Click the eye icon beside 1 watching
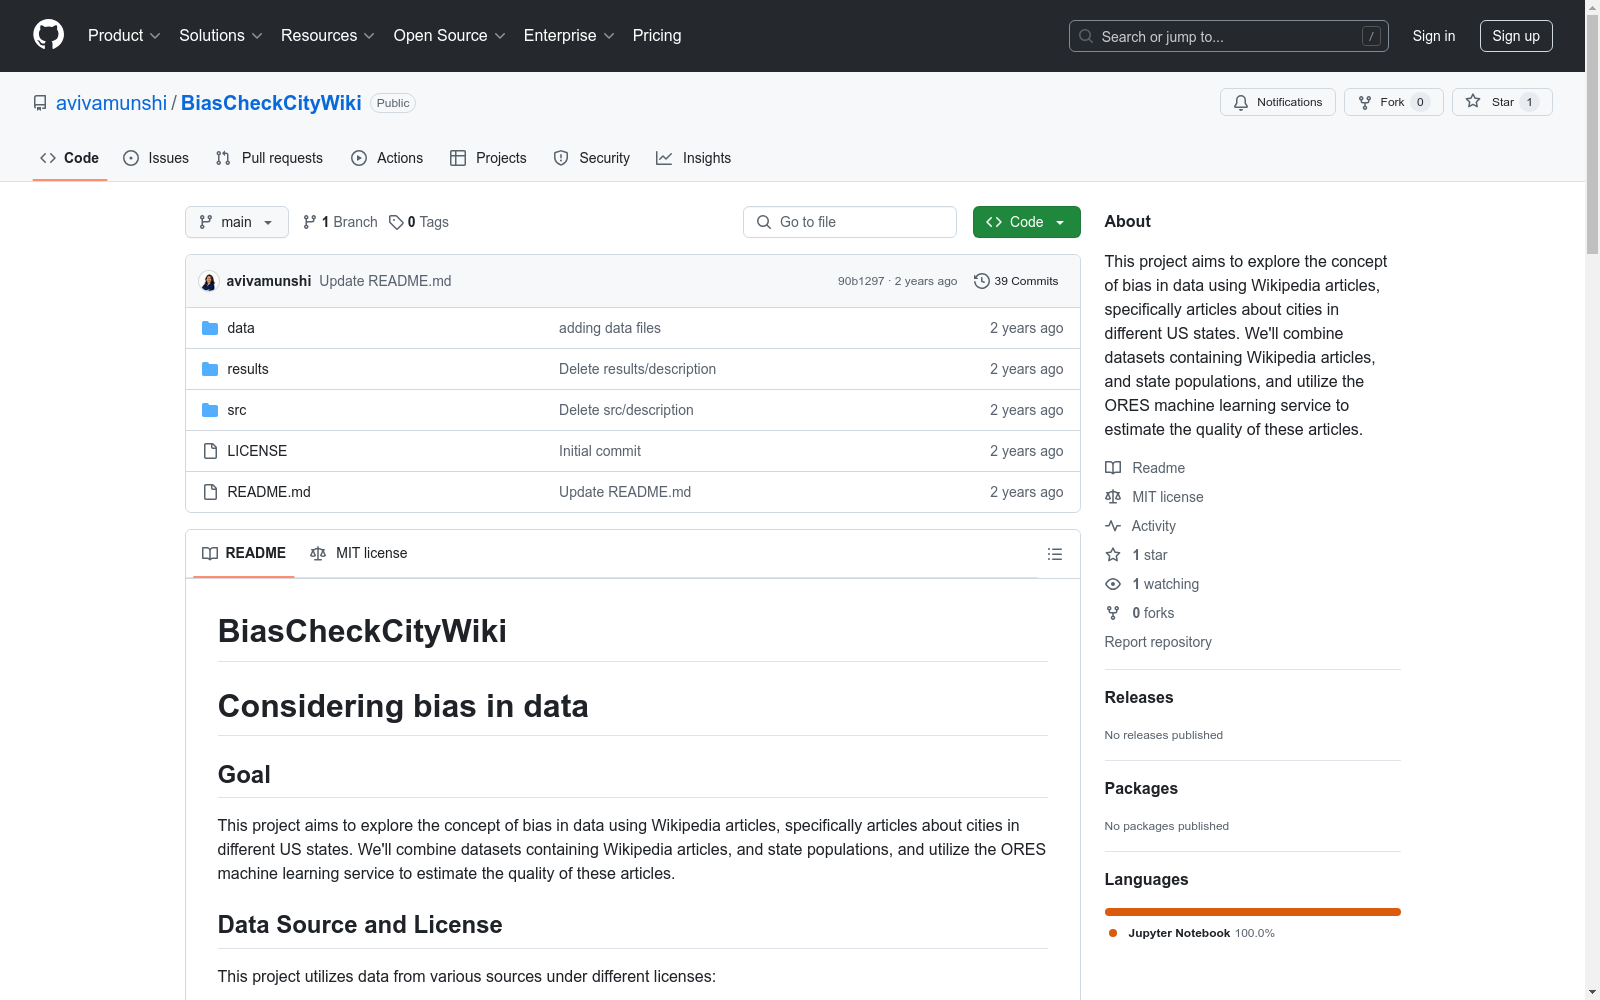The image size is (1600, 1000). [x=1113, y=584]
